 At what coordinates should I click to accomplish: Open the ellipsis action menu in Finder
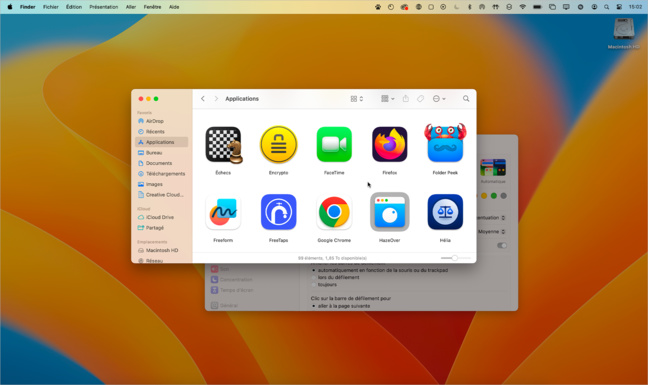click(x=439, y=99)
